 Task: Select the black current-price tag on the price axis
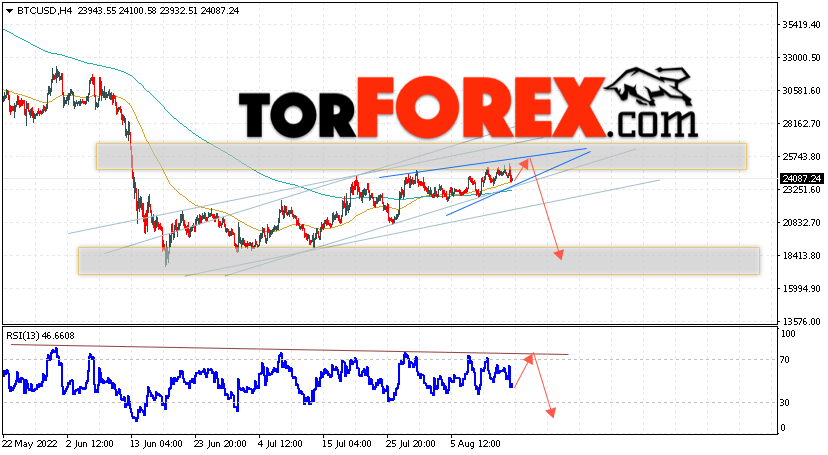pyautogui.click(x=801, y=179)
